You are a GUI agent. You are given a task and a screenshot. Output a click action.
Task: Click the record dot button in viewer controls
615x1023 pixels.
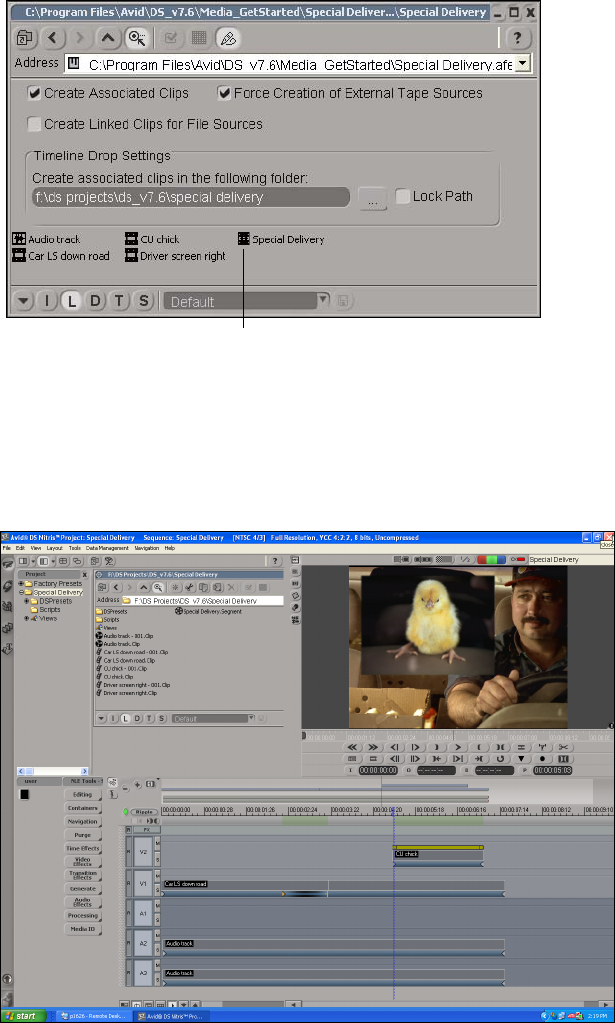[542, 759]
